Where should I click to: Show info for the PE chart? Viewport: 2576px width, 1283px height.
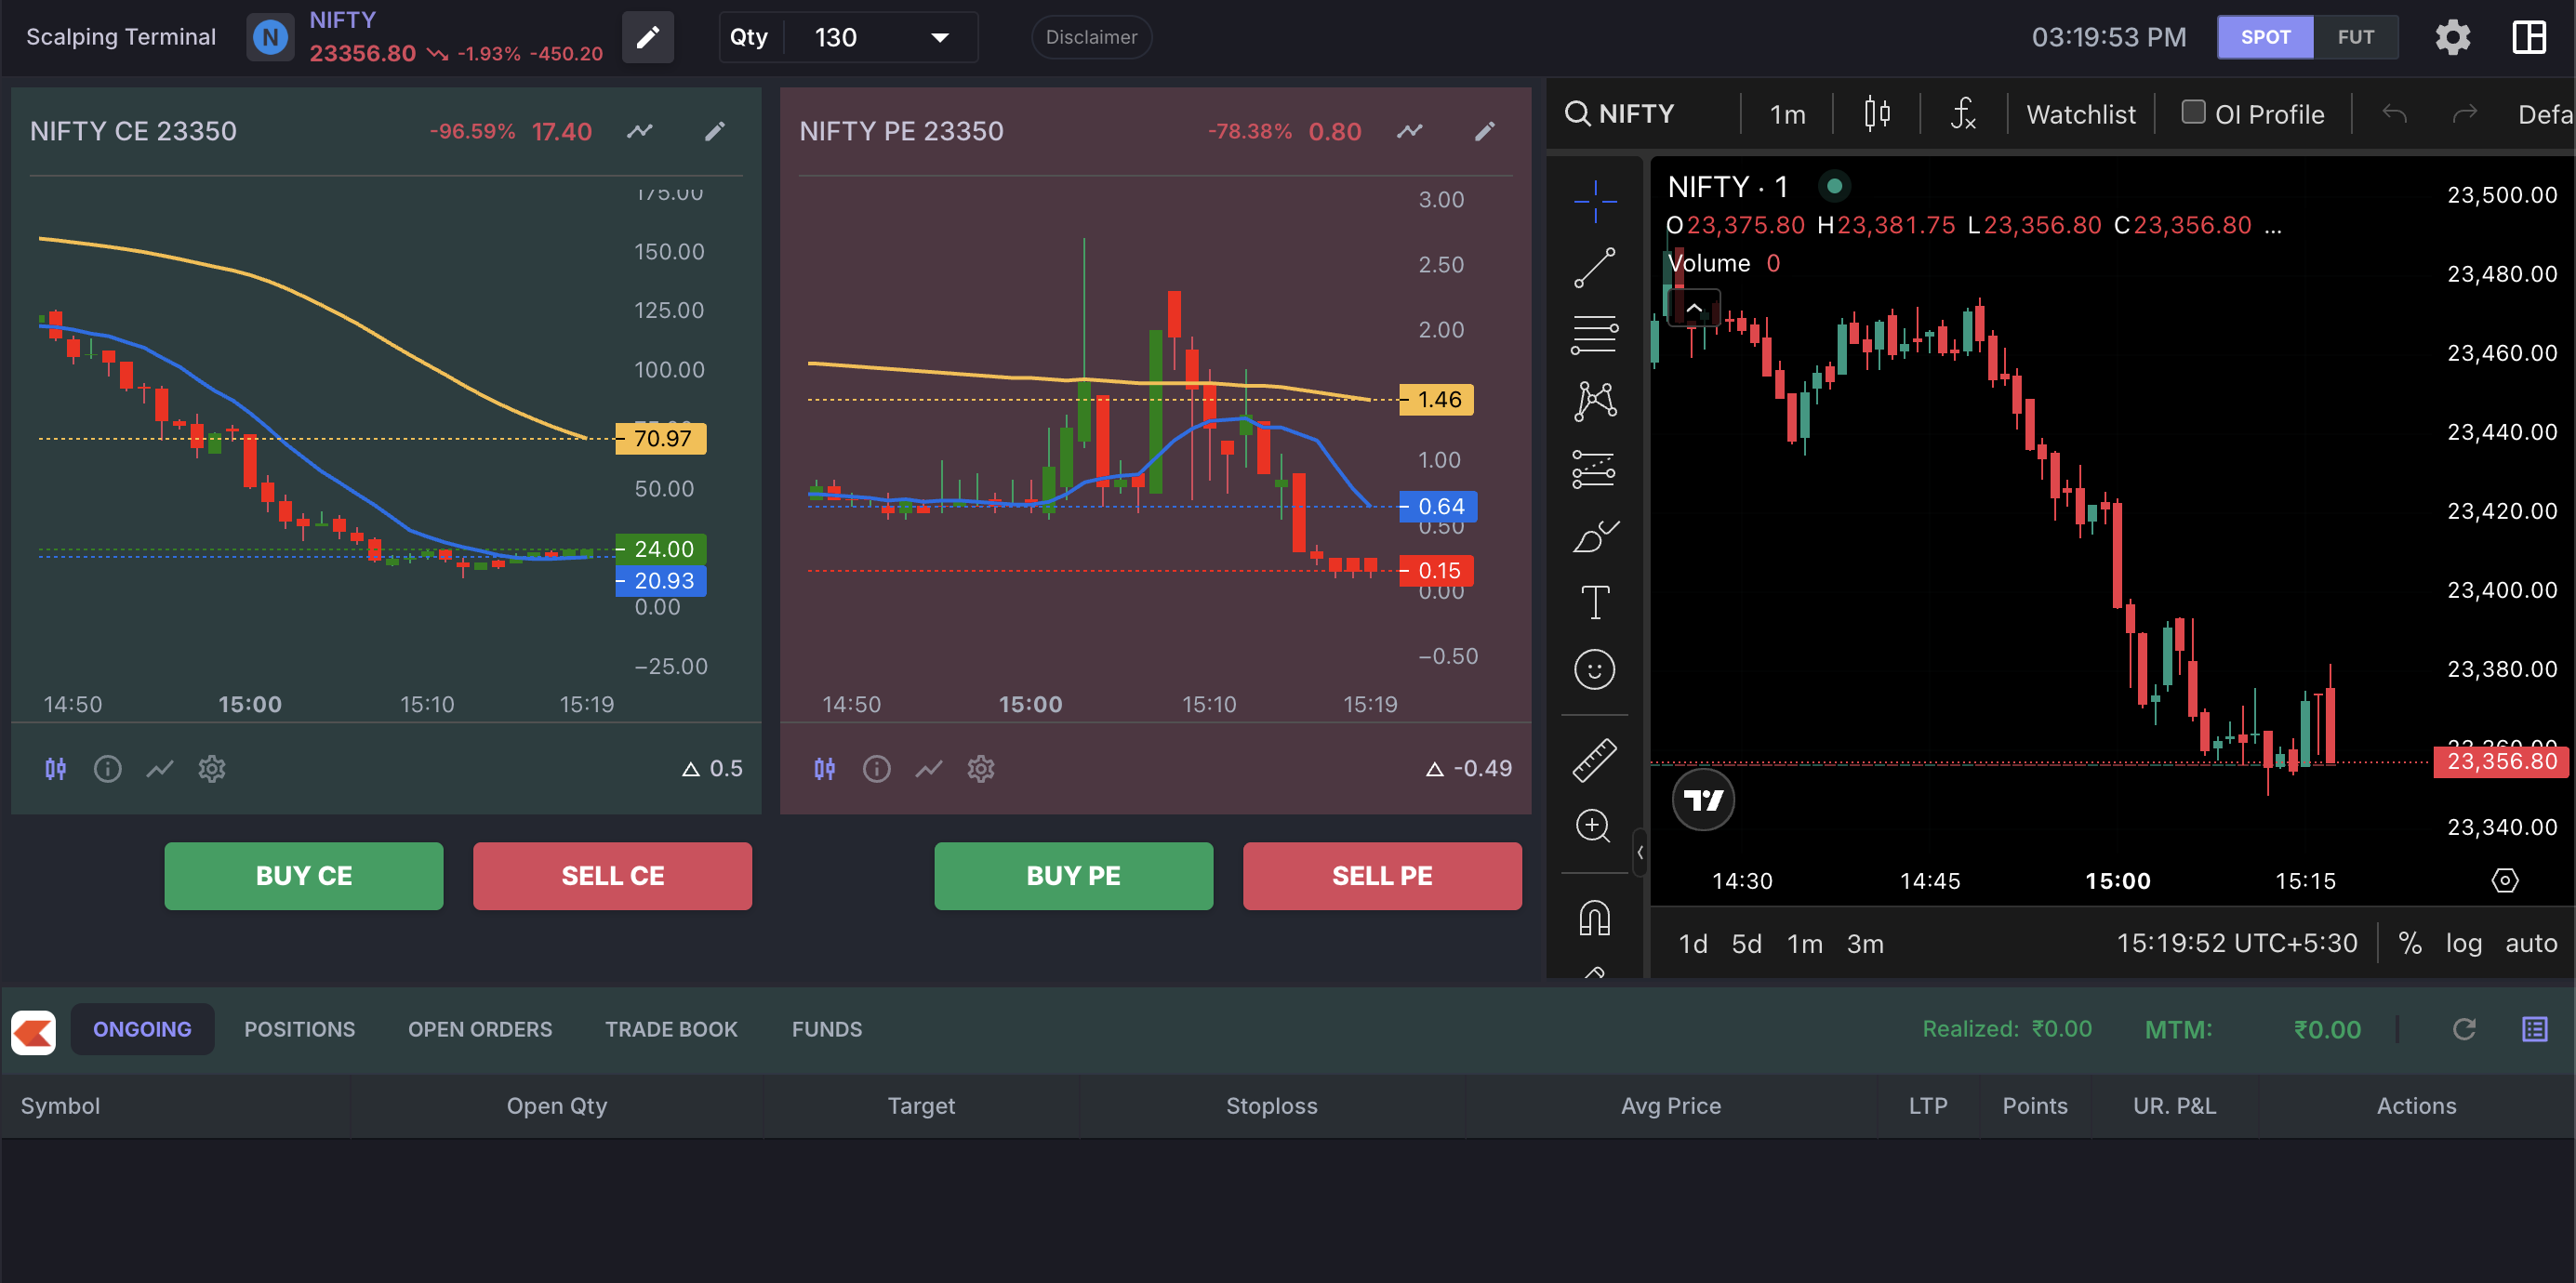tap(876, 768)
